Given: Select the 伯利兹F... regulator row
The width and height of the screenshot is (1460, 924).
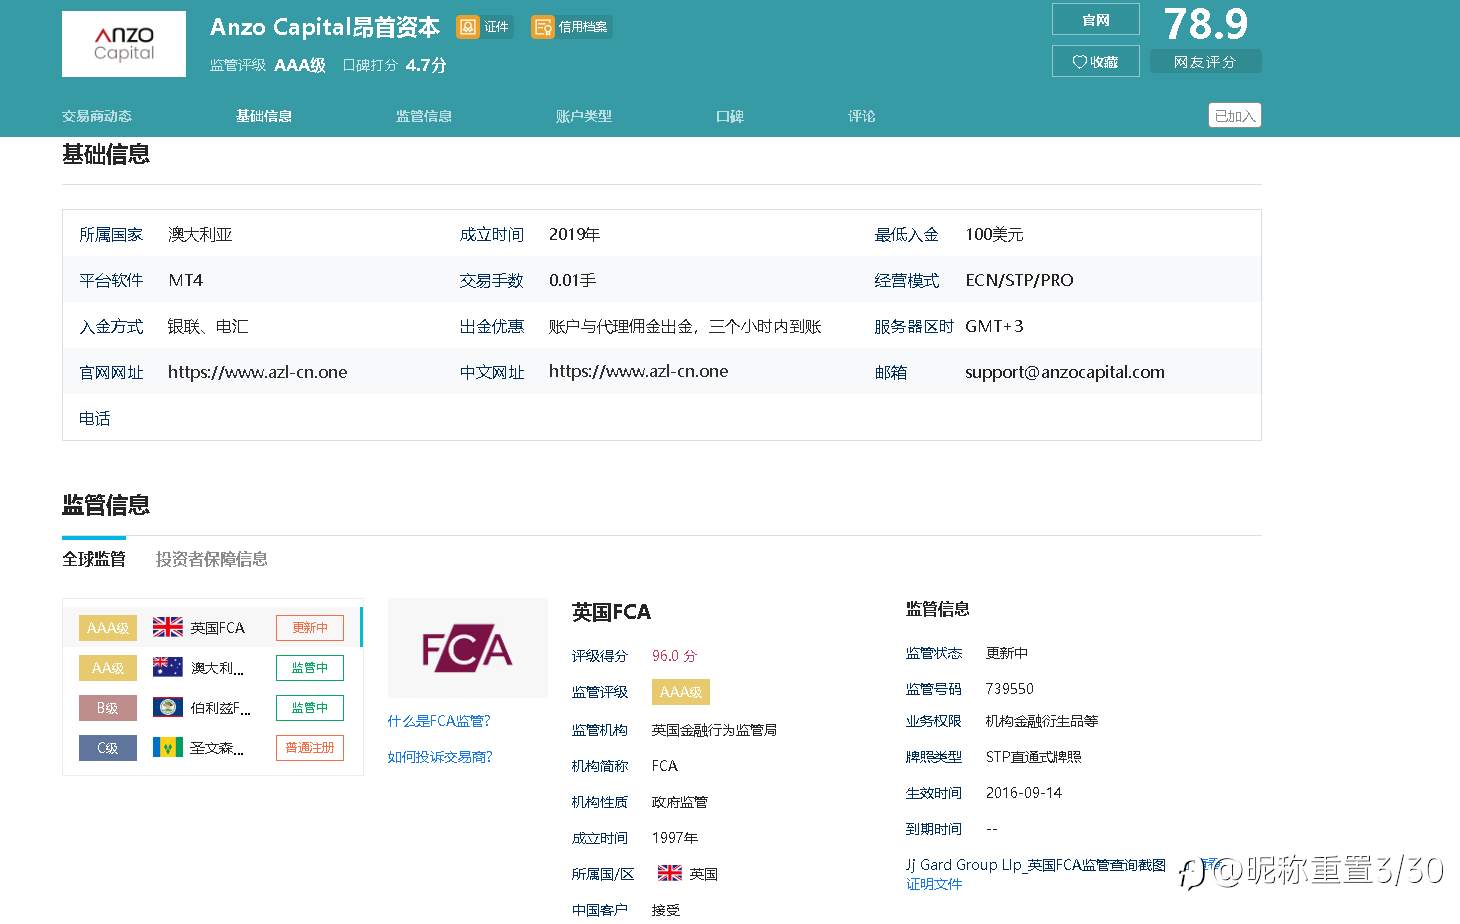Looking at the screenshot, I should tap(211, 708).
